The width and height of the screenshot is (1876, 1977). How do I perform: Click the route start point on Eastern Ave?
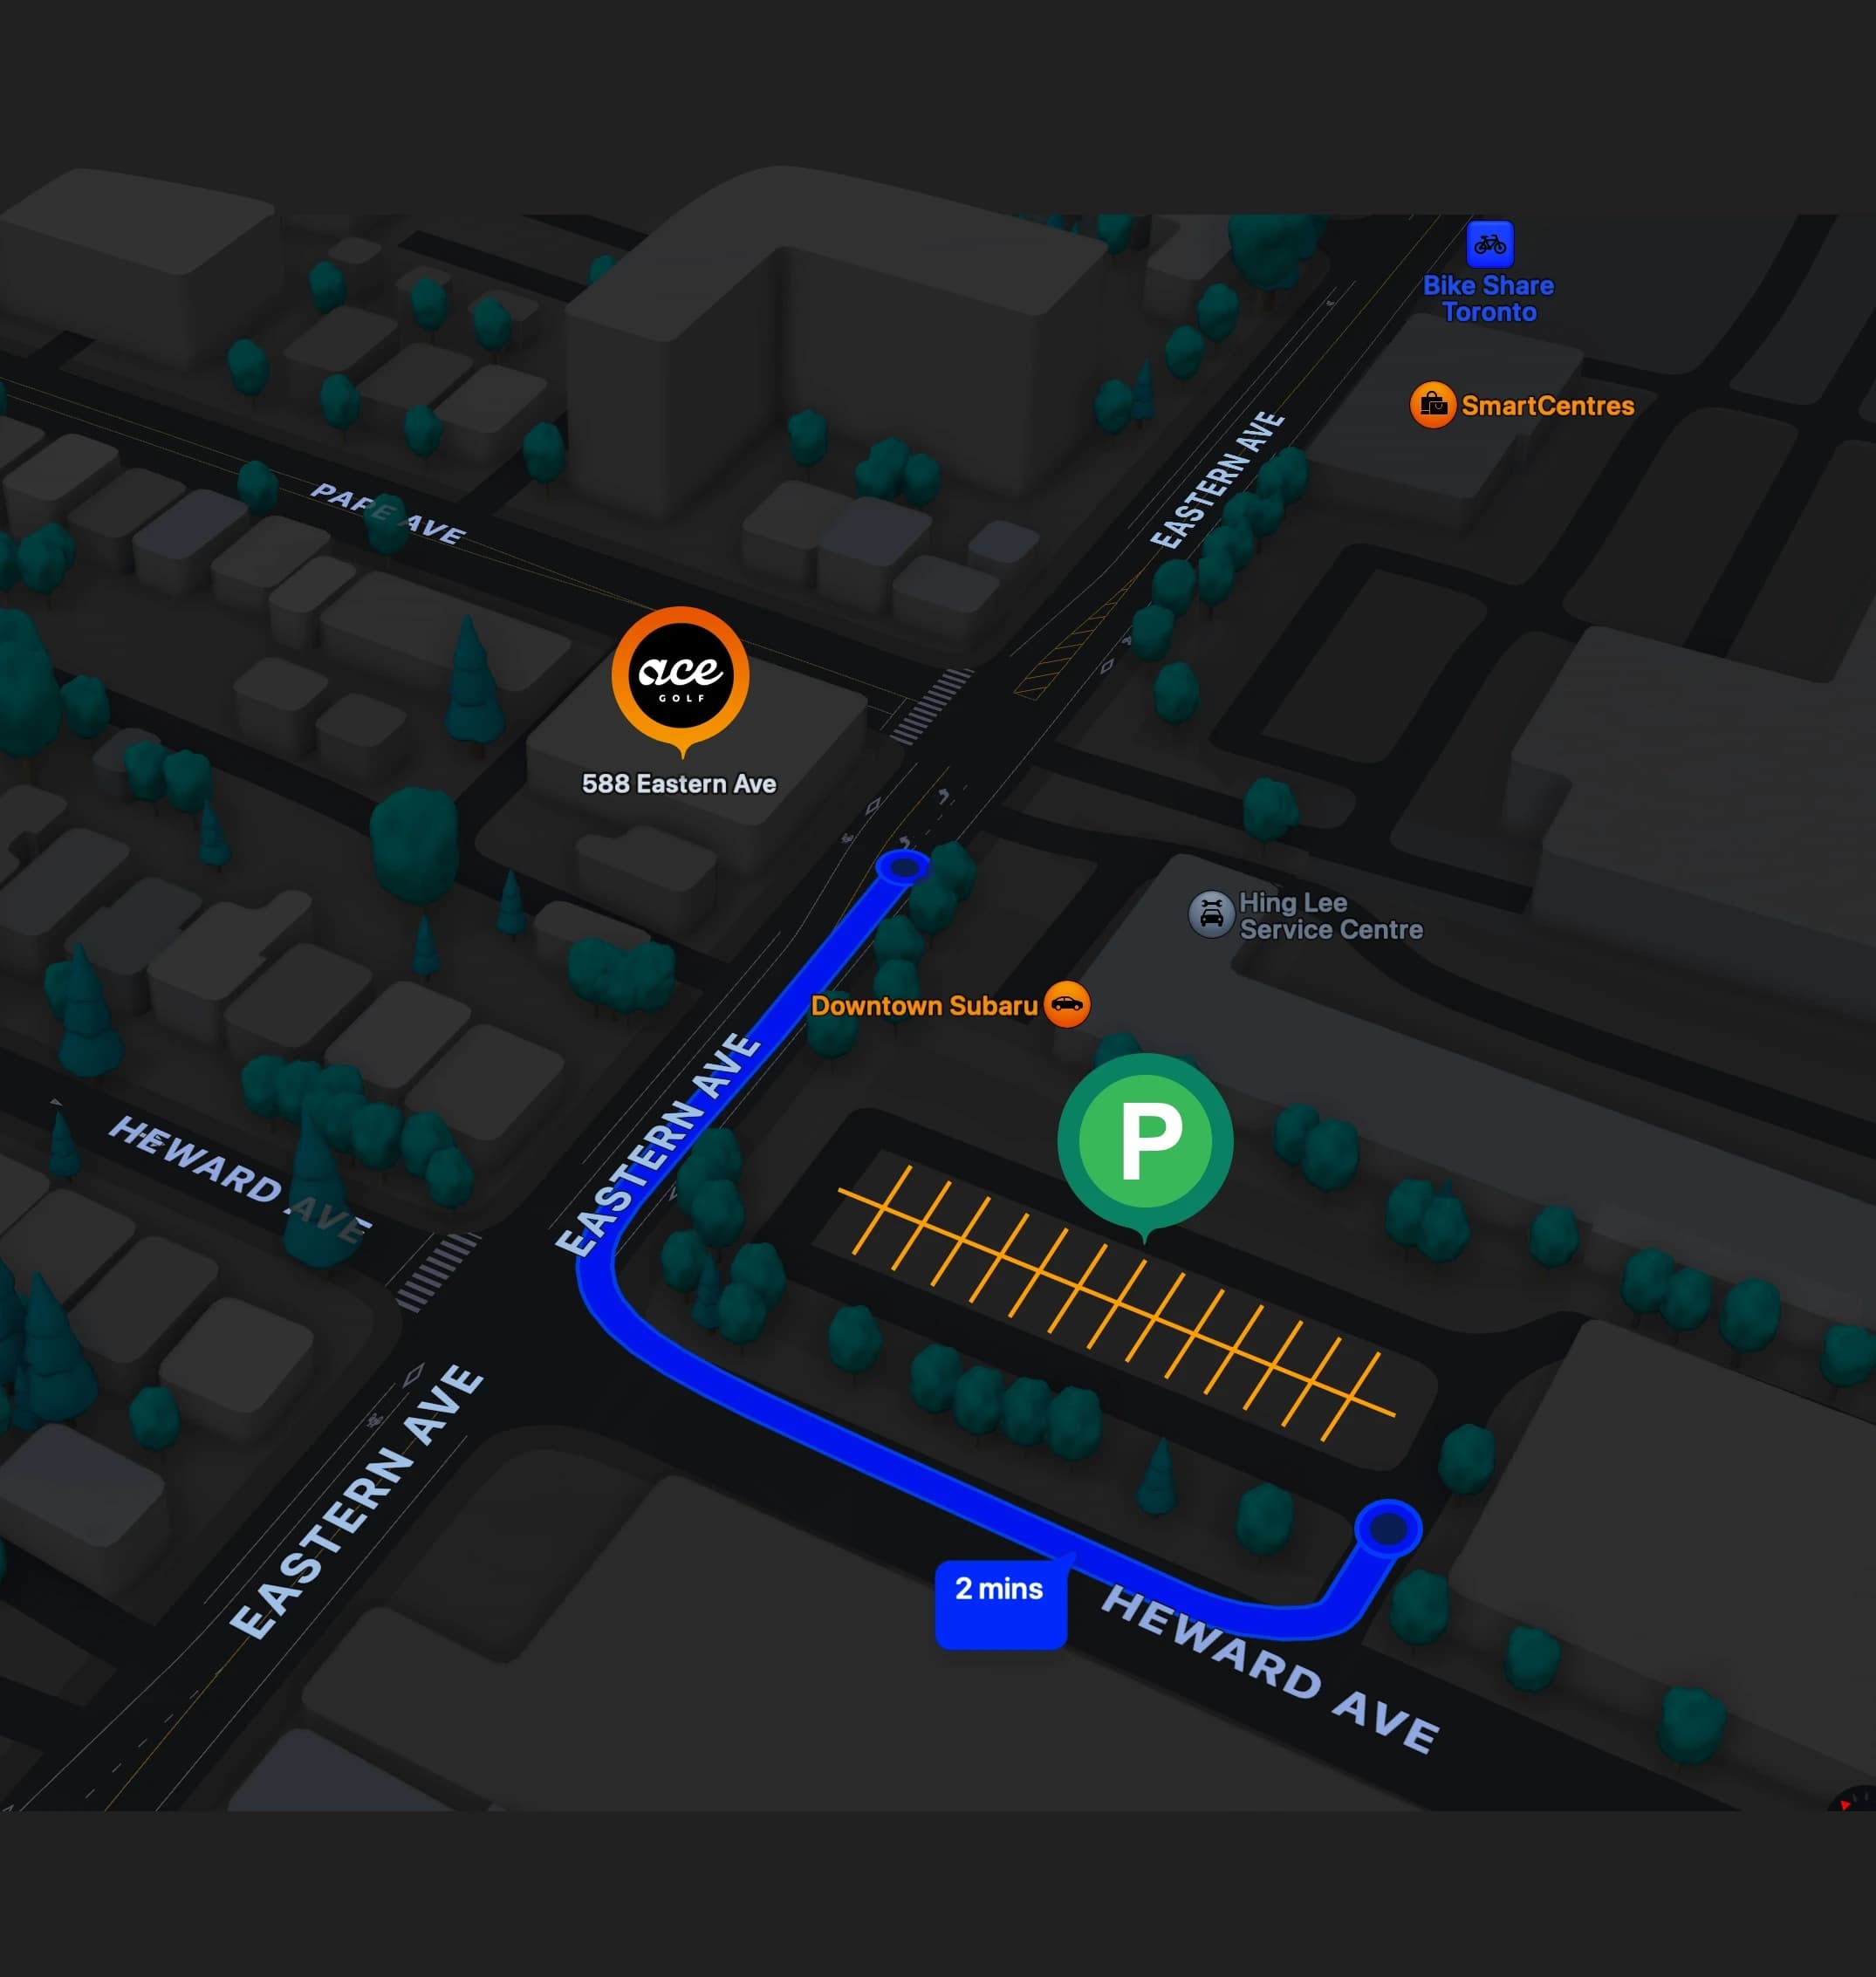(x=902, y=867)
